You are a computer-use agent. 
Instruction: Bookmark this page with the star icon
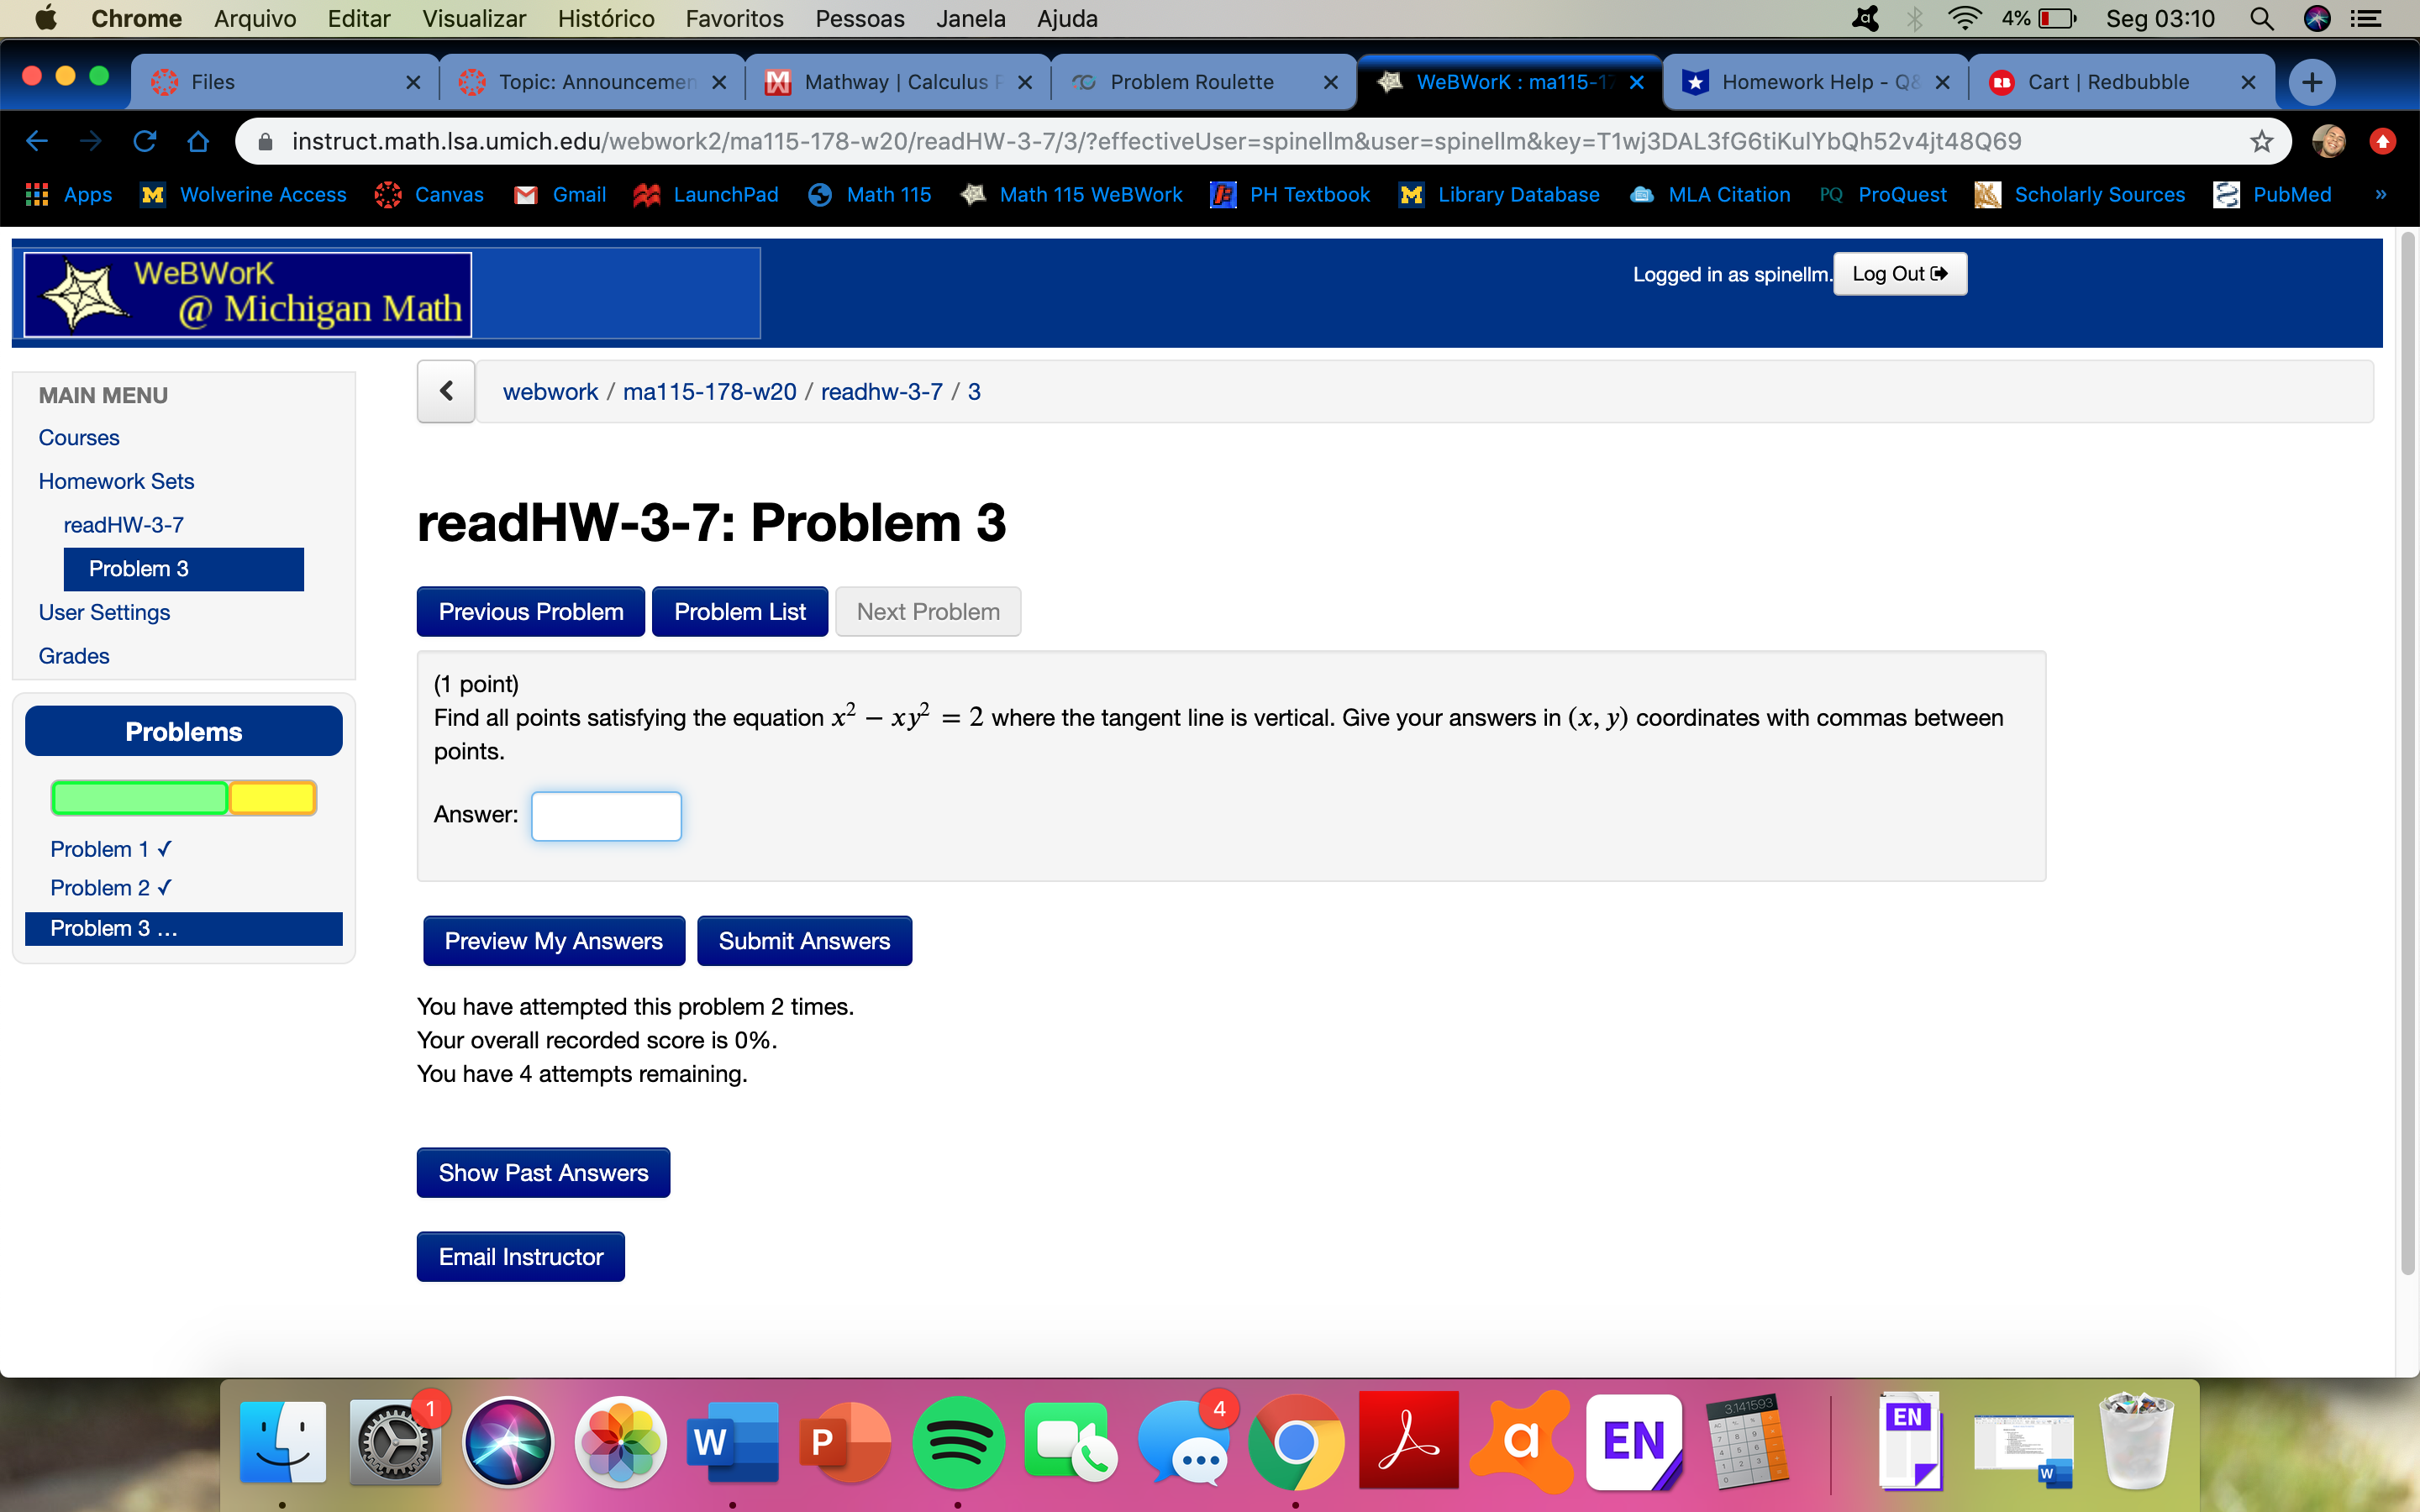coord(2261,142)
